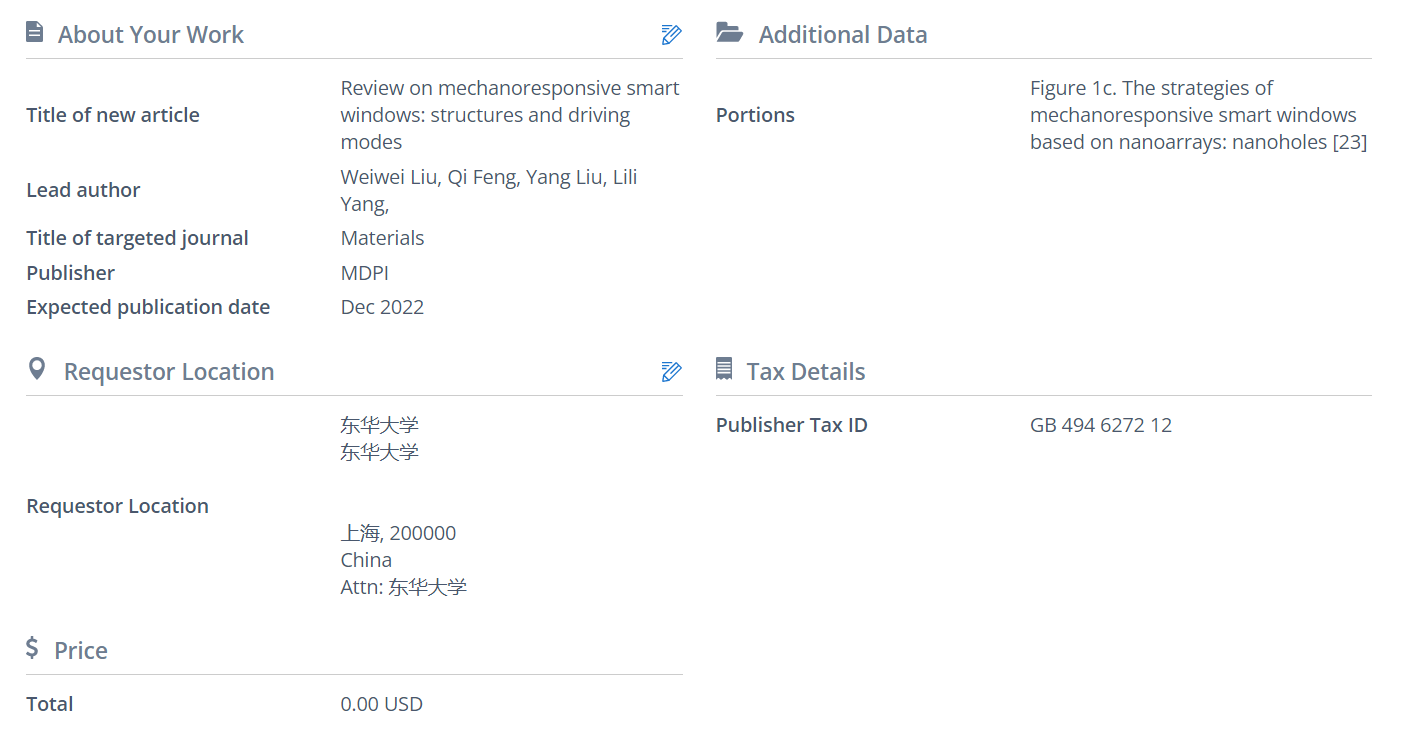Click the map pin icon beside Requestor Location
The width and height of the screenshot is (1409, 735).
(x=37, y=370)
